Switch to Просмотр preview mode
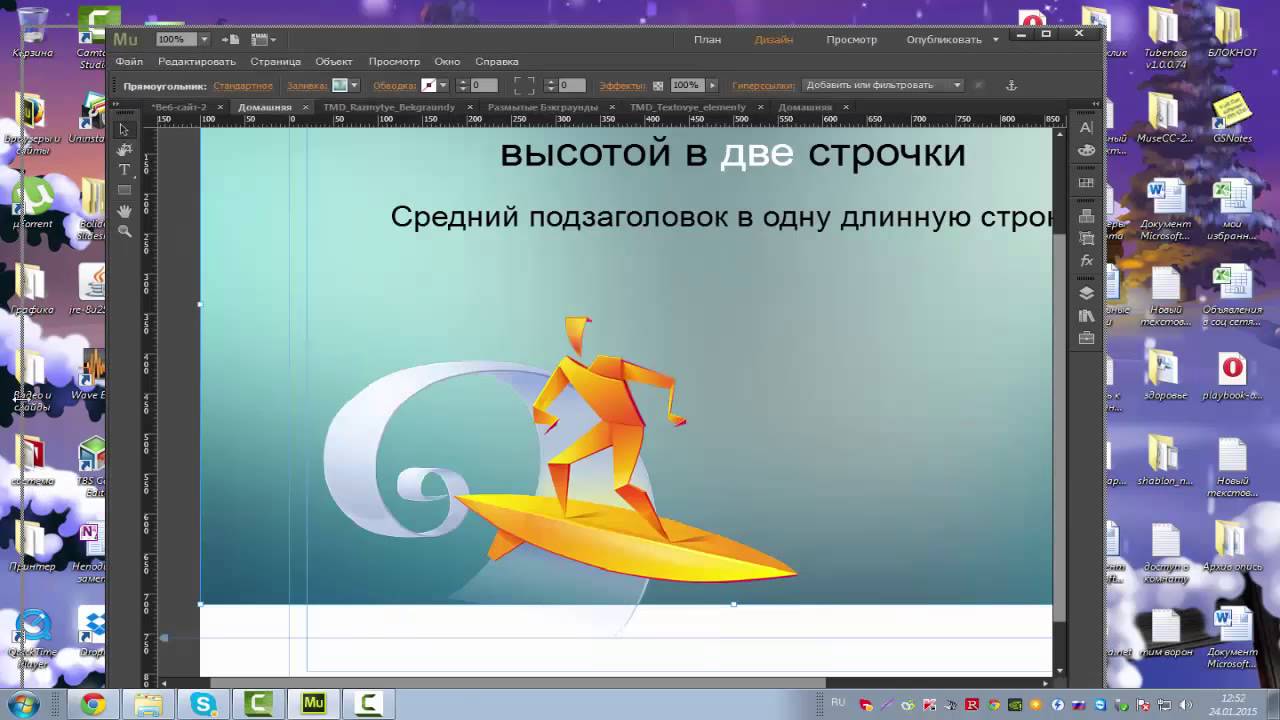 pos(851,40)
